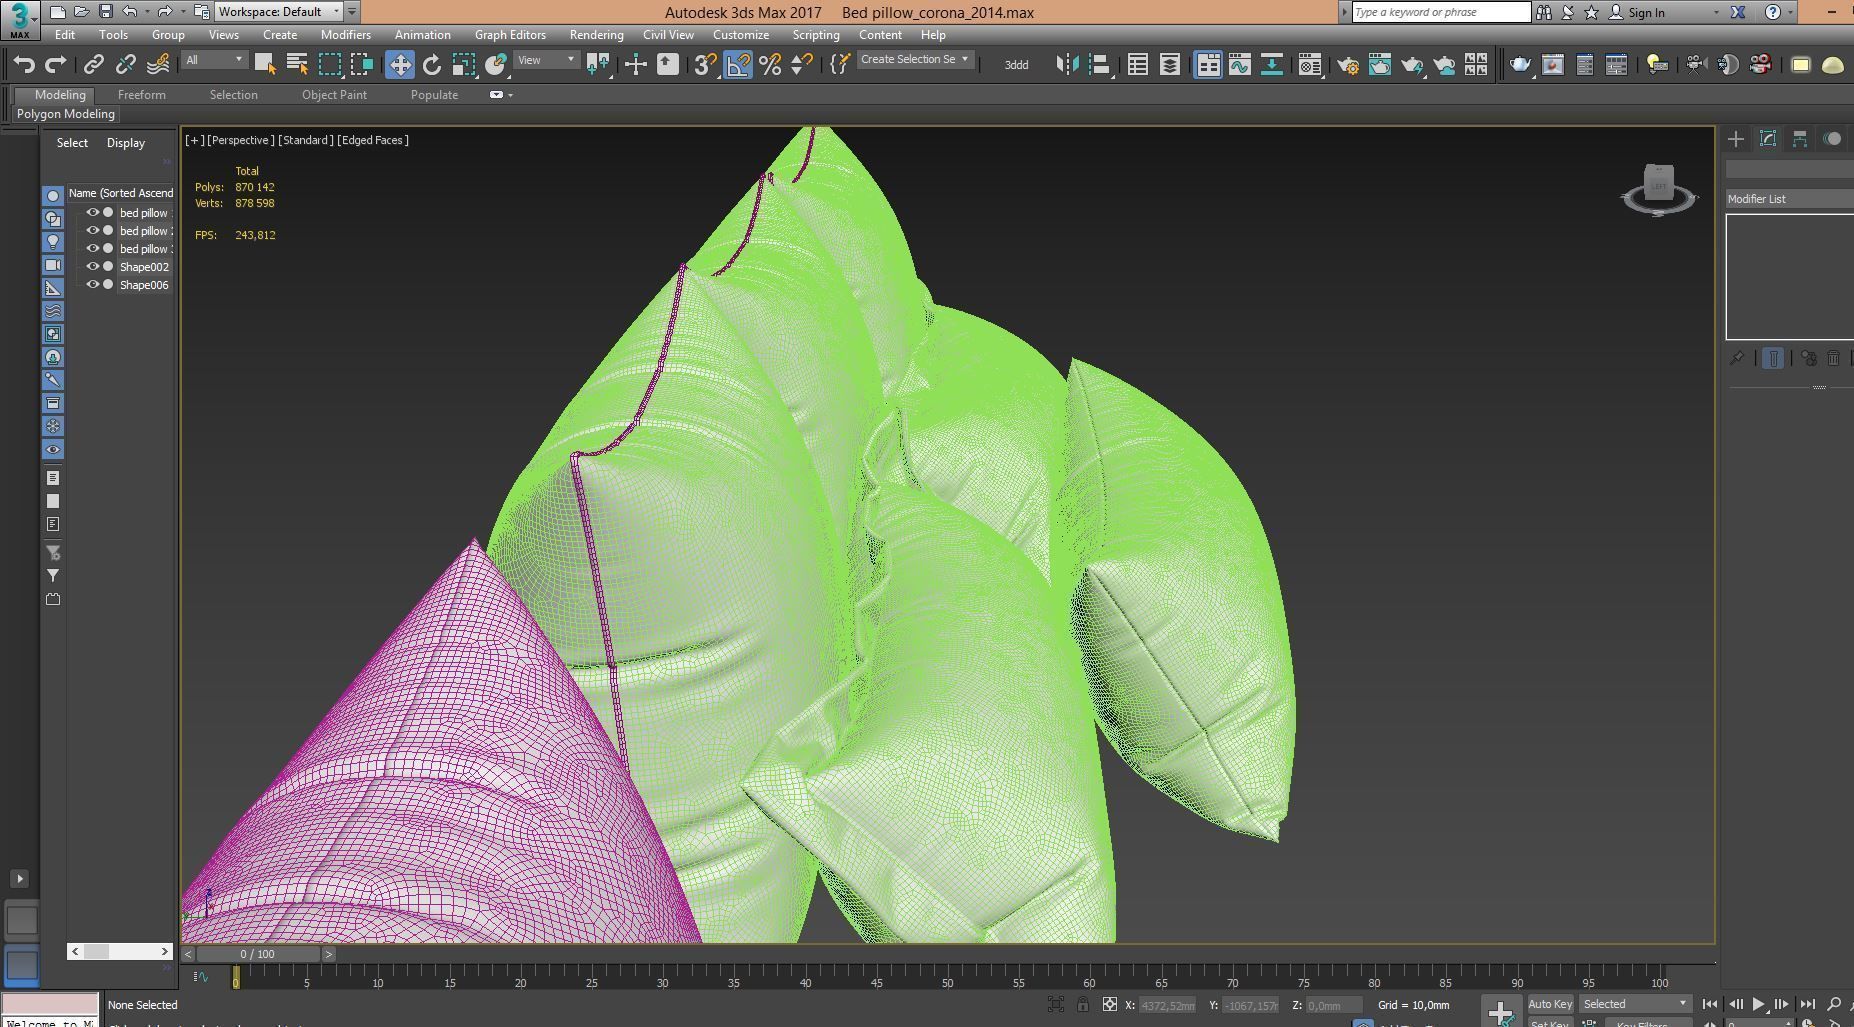Viewport: 1854px width, 1027px height.
Task: Select the Select and Scale tool
Action: [x=463, y=65]
